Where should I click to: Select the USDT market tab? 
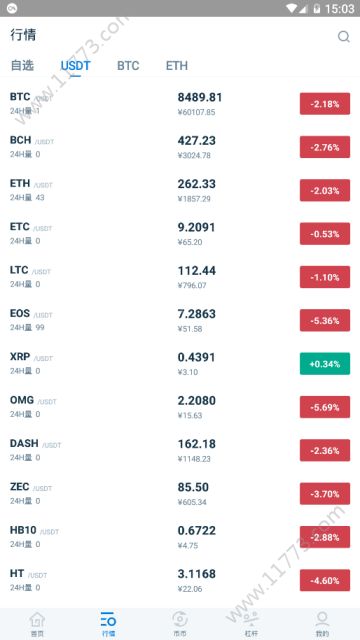tap(76, 66)
